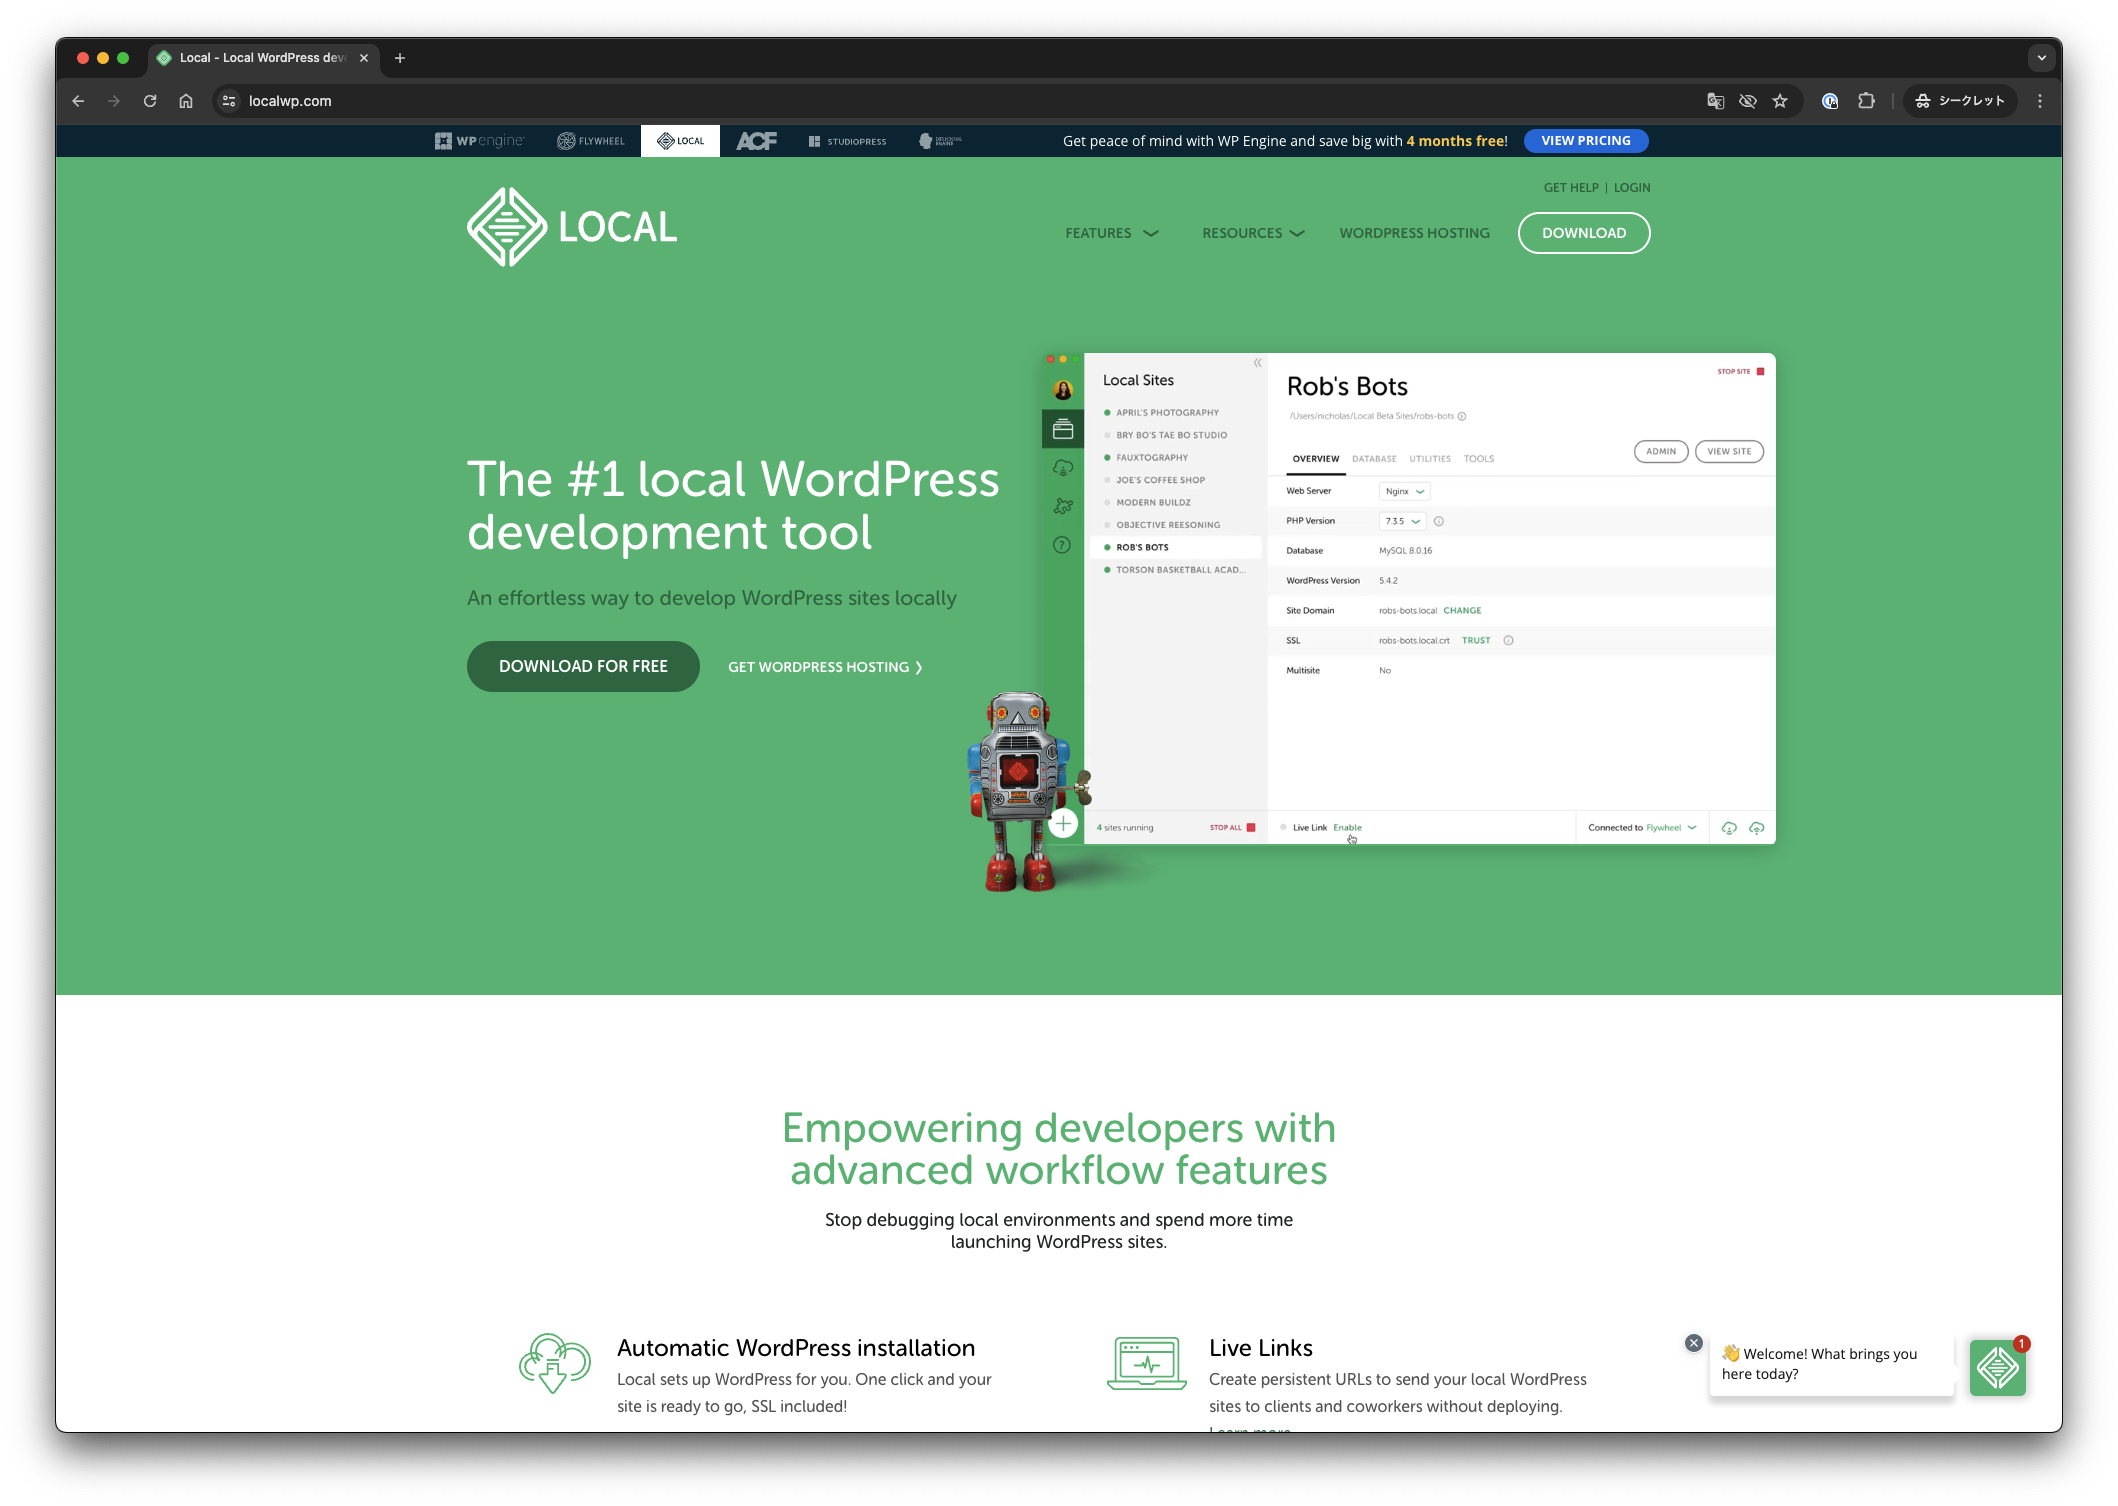The width and height of the screenshot is (2118, 1506).
Task: Focus the address bar showing localwp.com
Action: click(960, 101)
